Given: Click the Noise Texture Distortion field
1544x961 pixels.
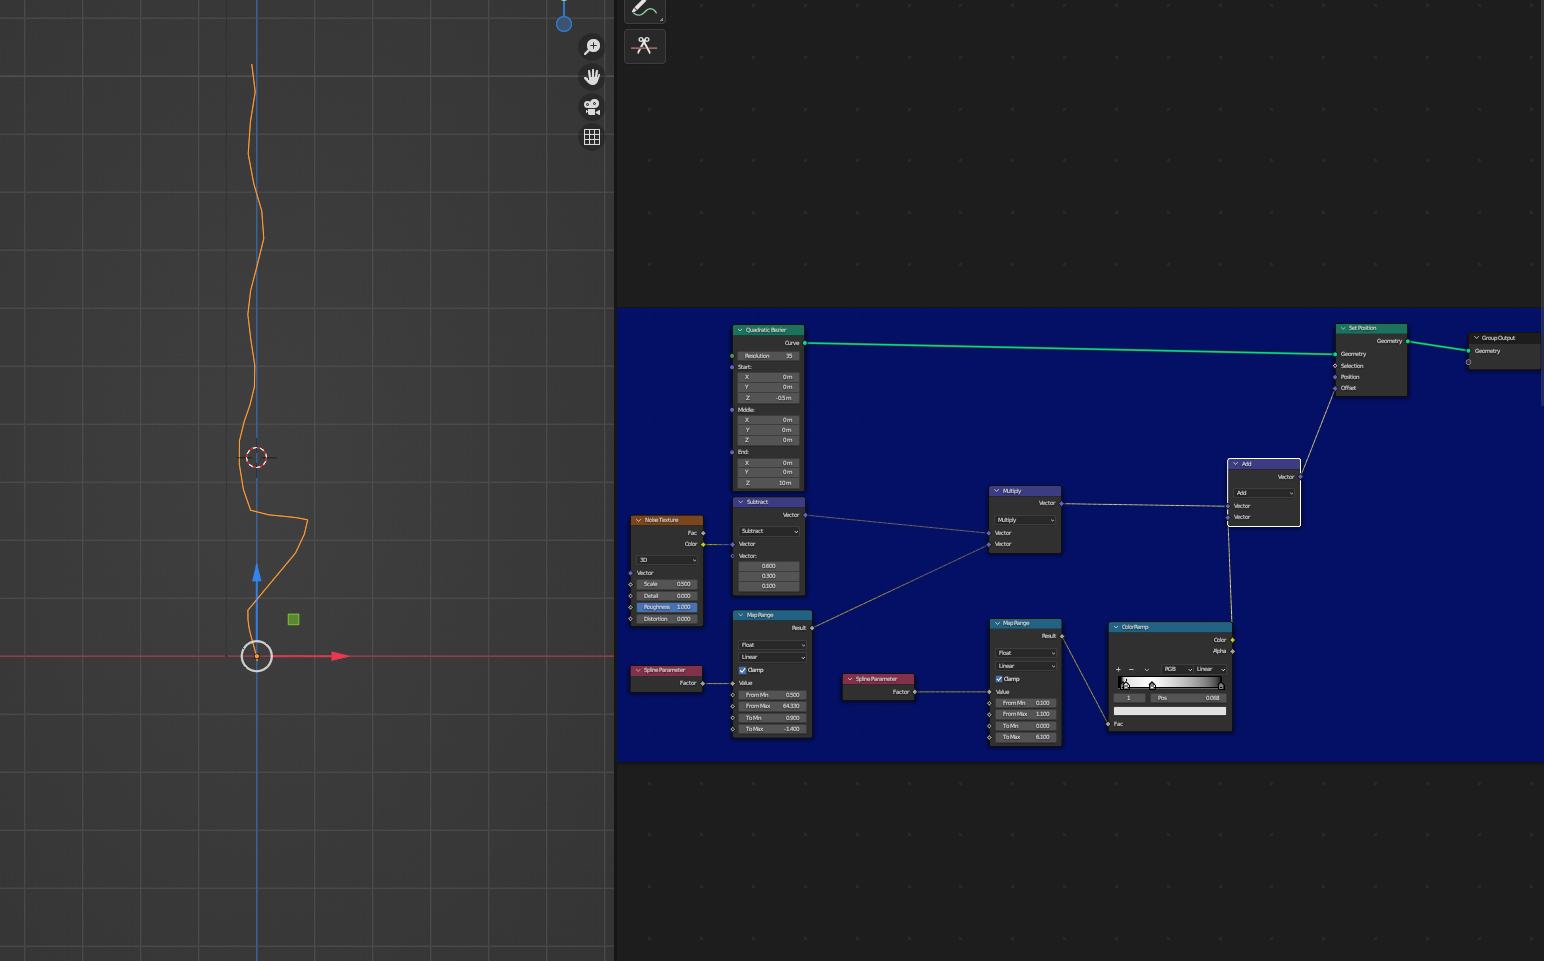Looking at the screenshot, I should [x=667, y=619].
